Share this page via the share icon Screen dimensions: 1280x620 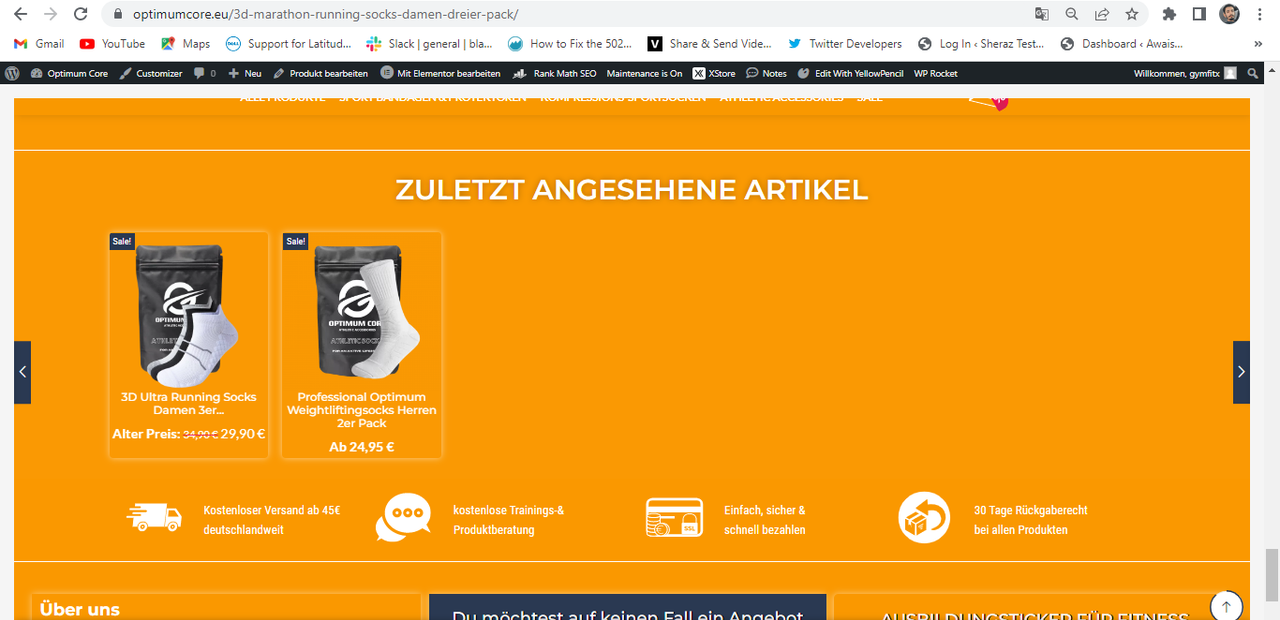pos(1102,15)
